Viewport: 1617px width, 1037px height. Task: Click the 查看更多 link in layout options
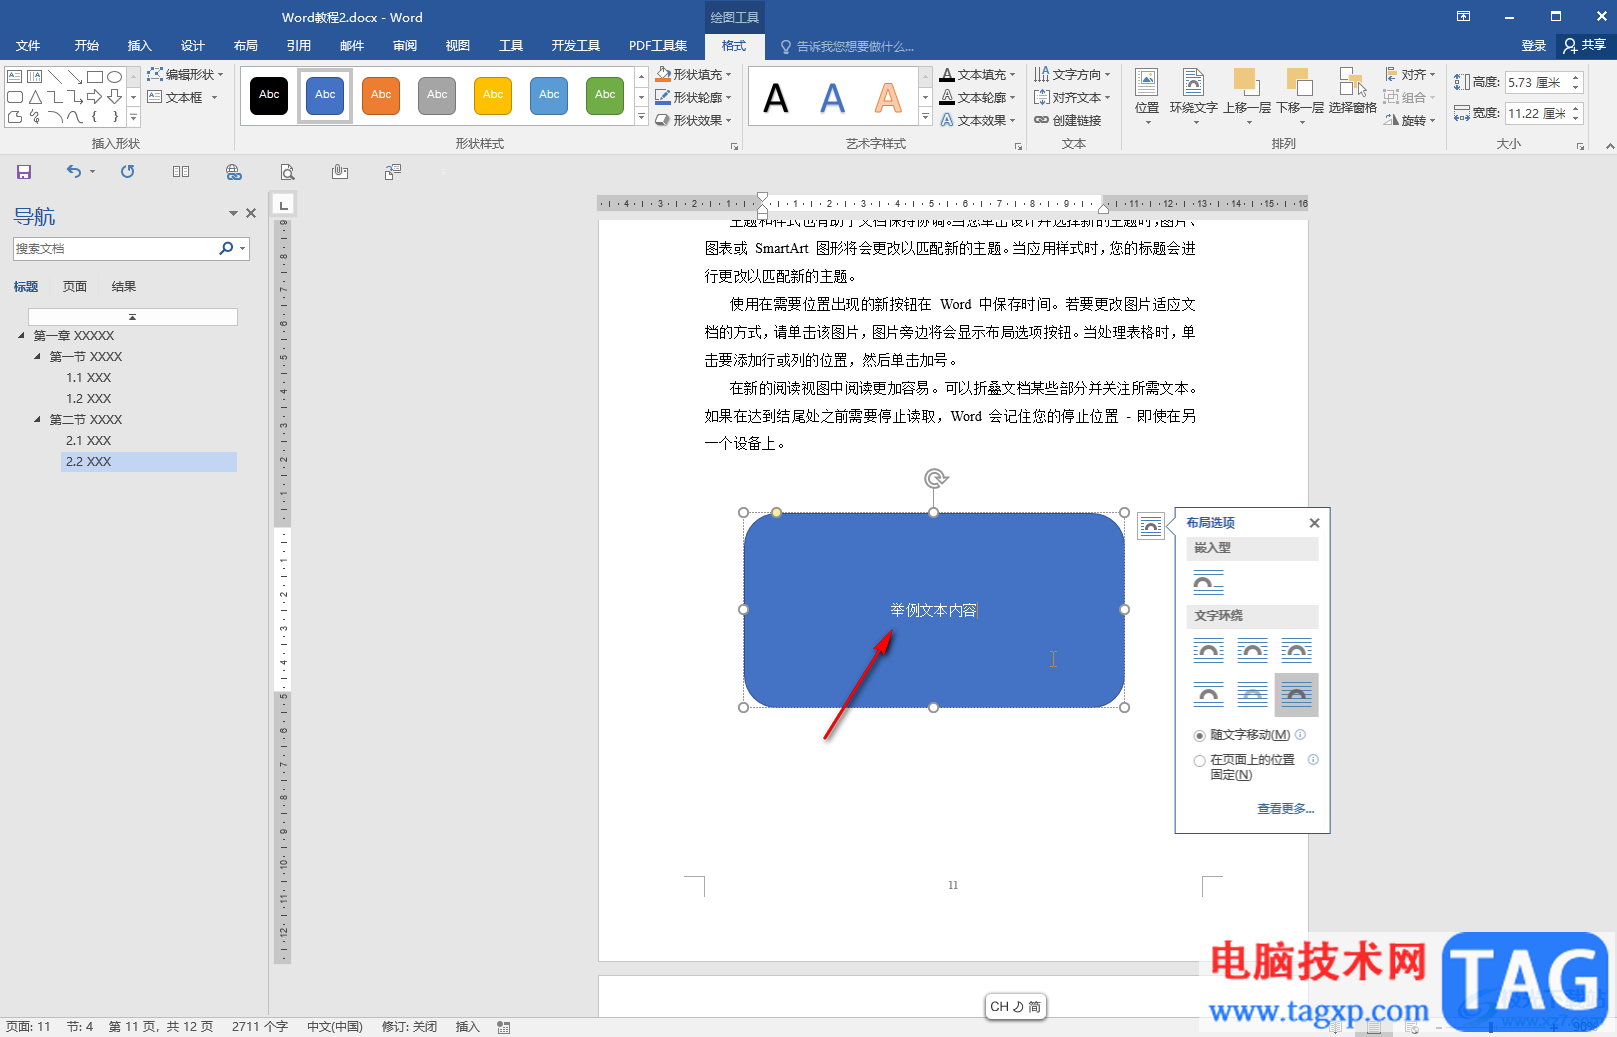1285,809
